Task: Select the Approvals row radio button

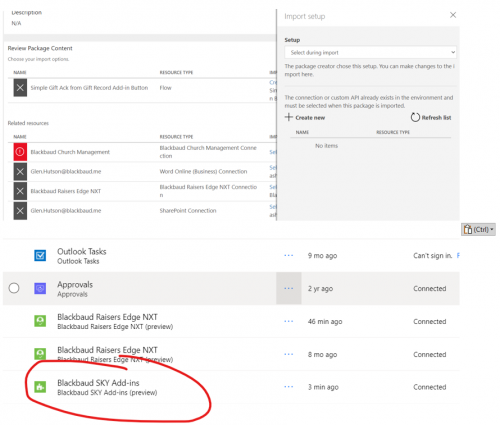Action: tap(14, 288)
